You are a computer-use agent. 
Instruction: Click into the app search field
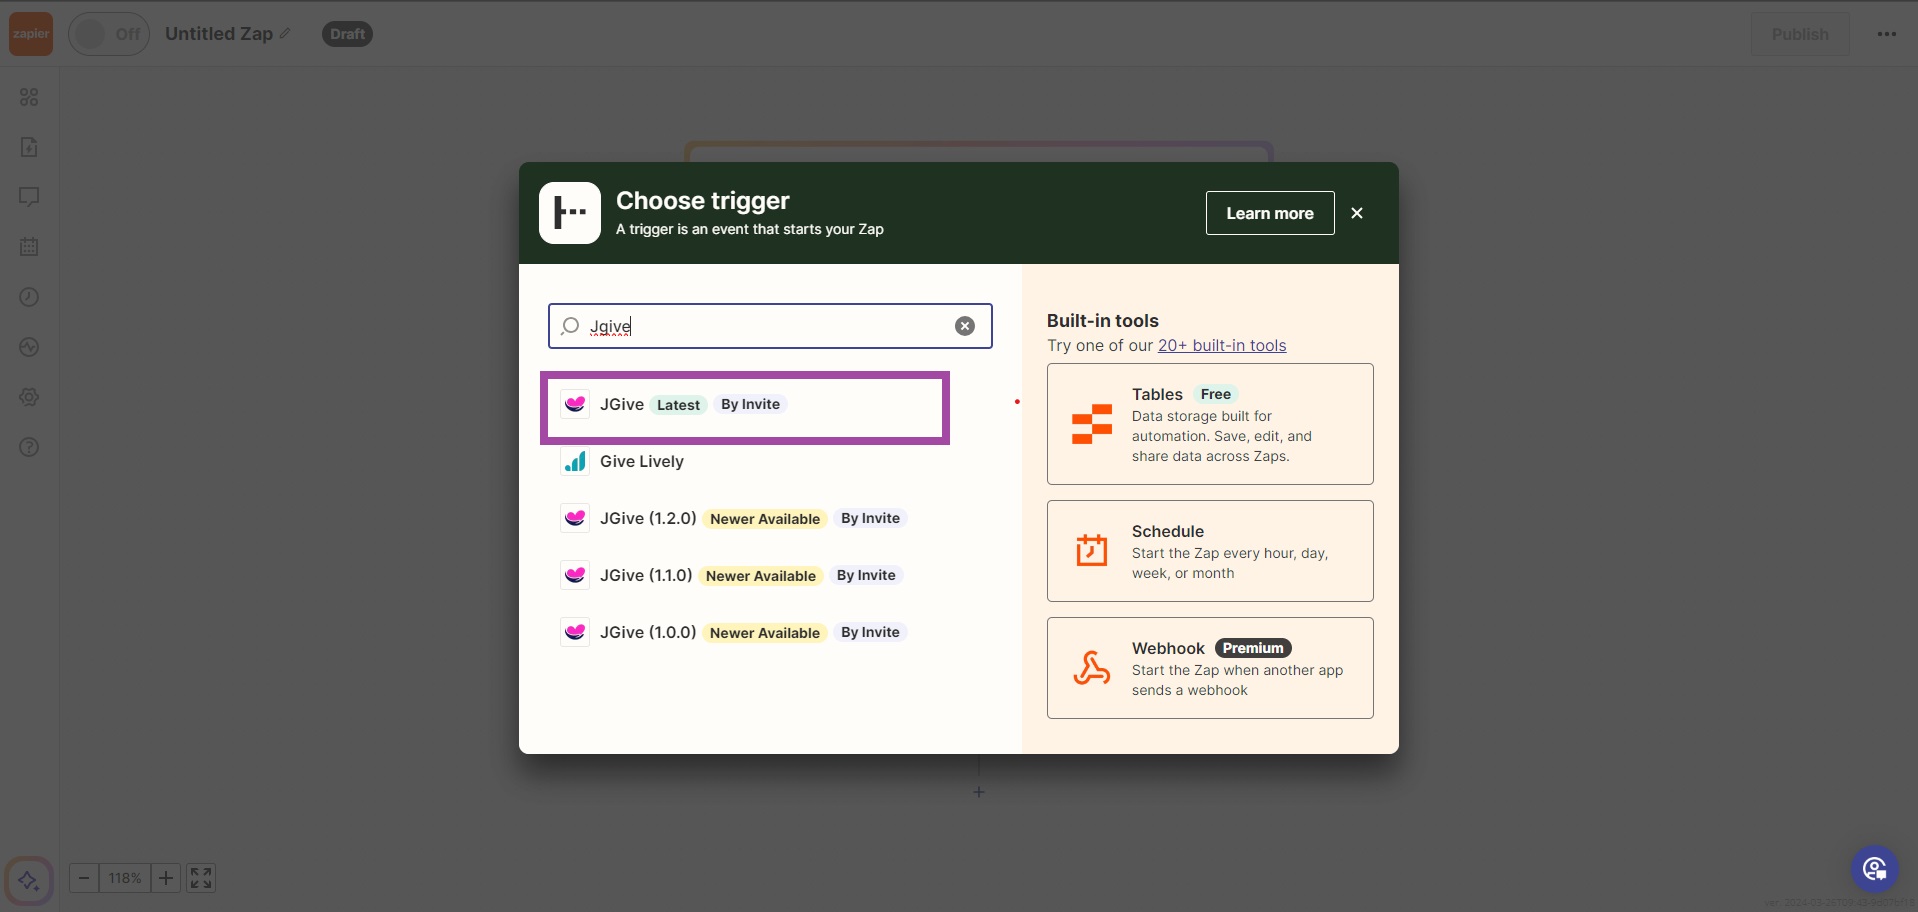(770, 326)
